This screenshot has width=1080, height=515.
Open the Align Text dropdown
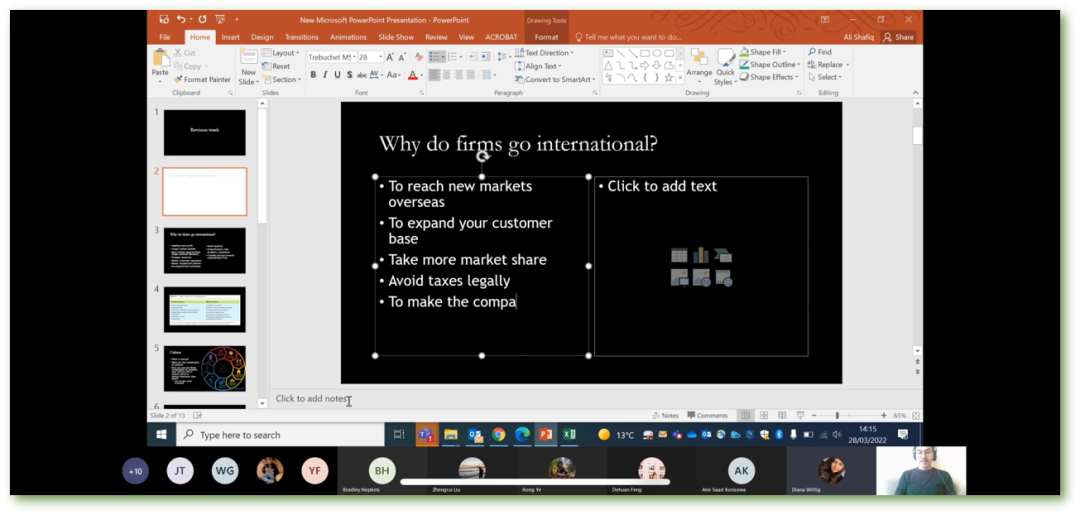[539, 66]
